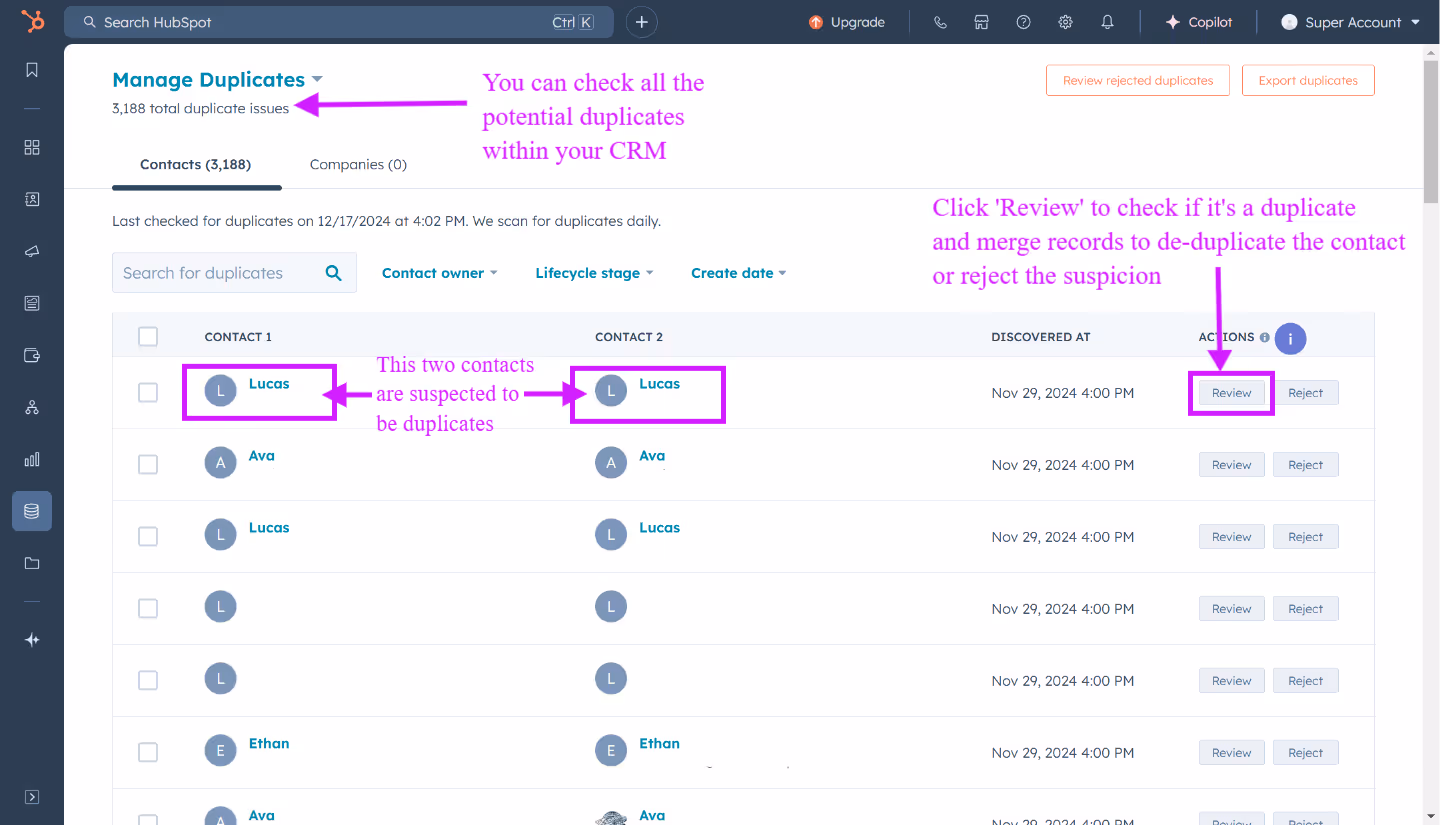Viewport: 1440px width, 825px height.
Task: Open Settings via the gear icon
Action: [1065, 21]
